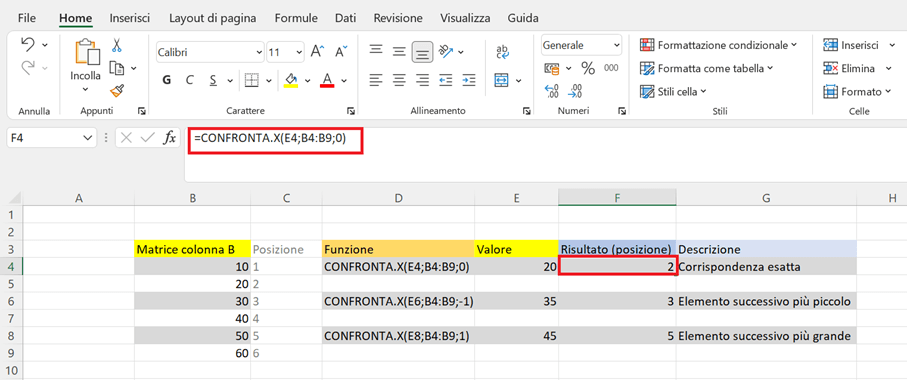The height and width of the screenshot is (380, 907).
Task: Toggle italic C formatting
Action: [189, 80]
